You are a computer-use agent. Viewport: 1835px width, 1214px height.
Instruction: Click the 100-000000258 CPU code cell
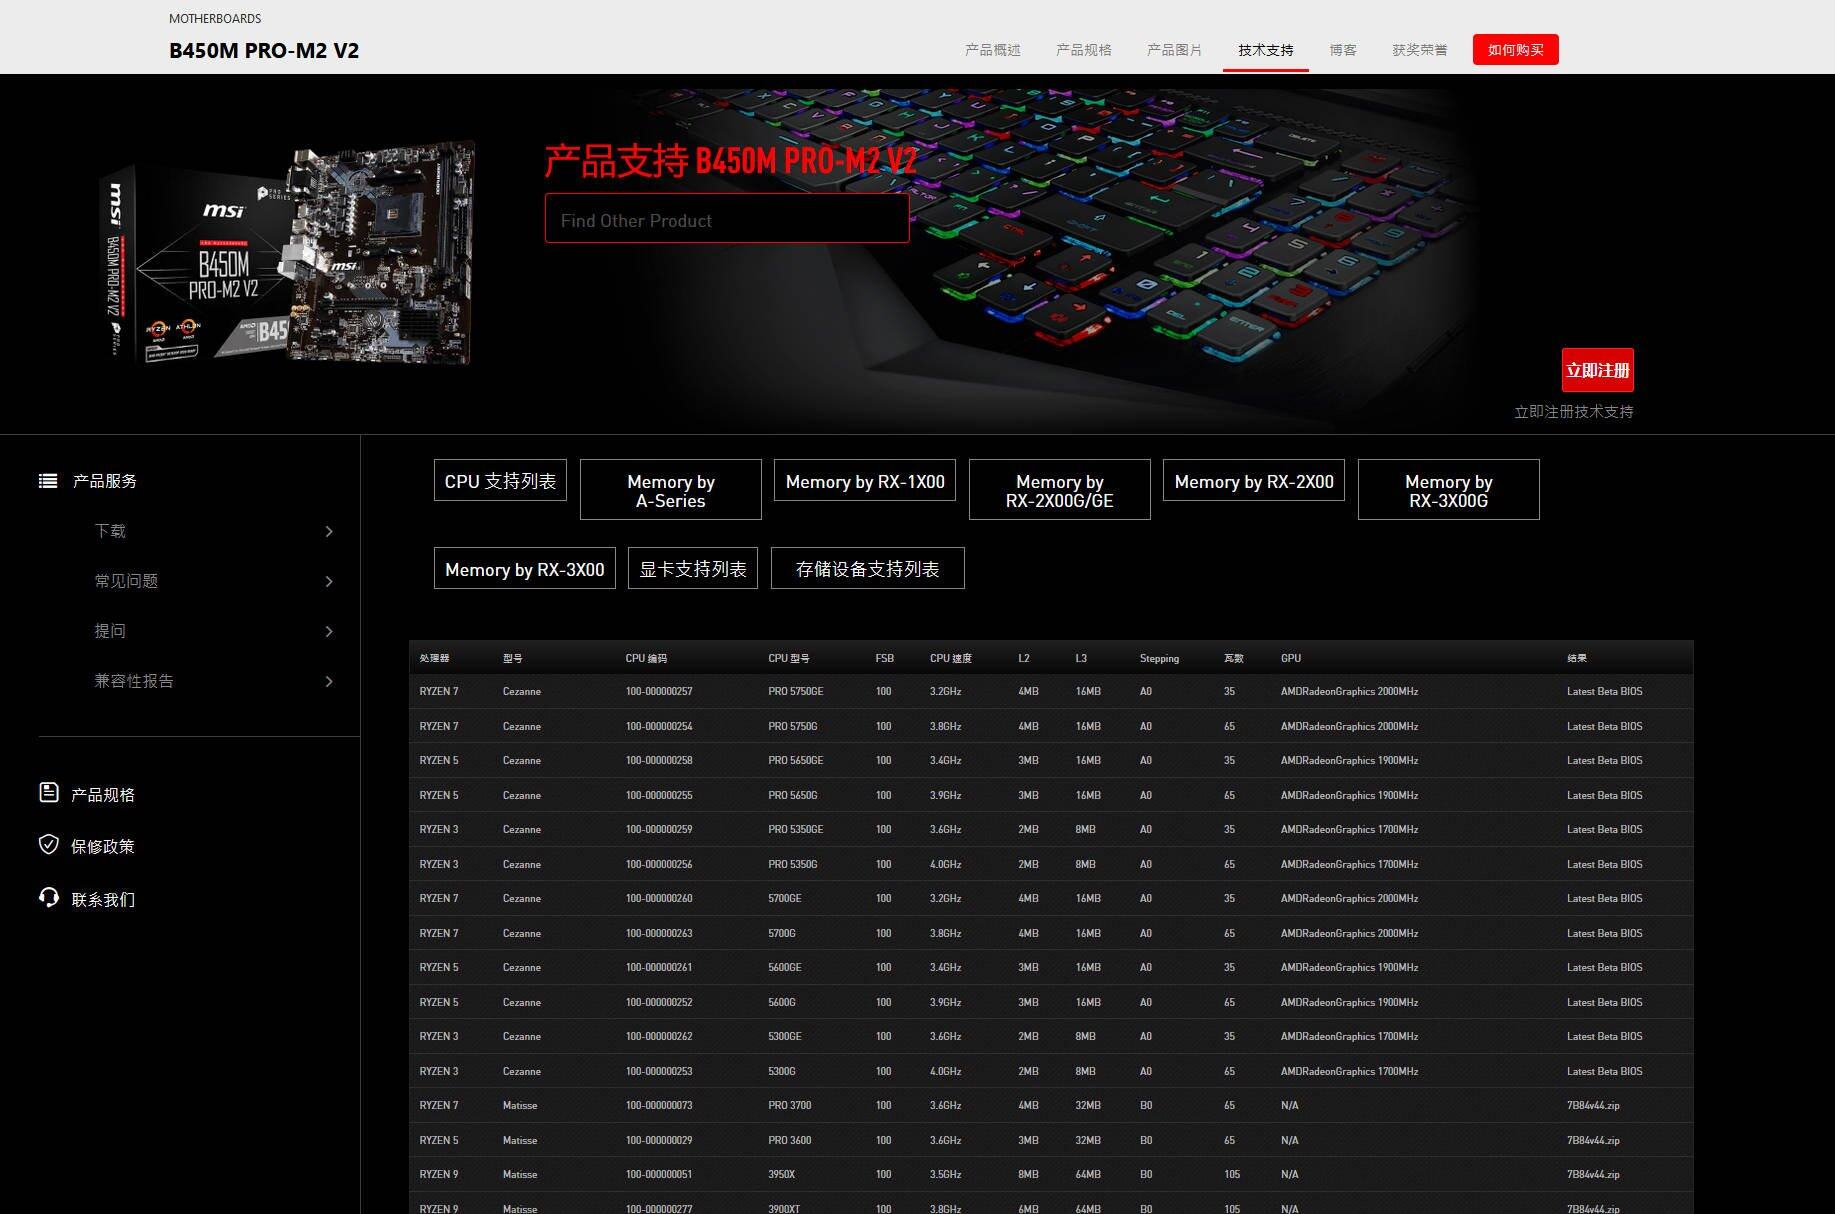coord(659,760)
